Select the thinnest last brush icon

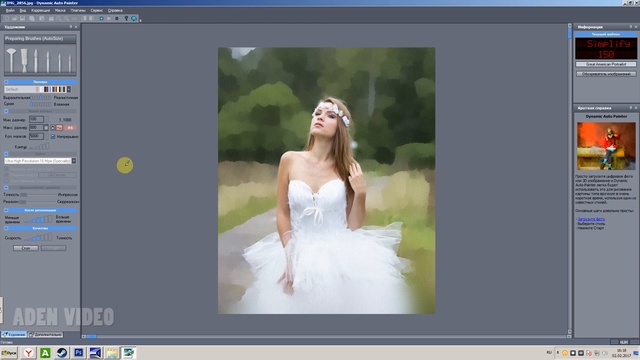(x=70, y=63)
